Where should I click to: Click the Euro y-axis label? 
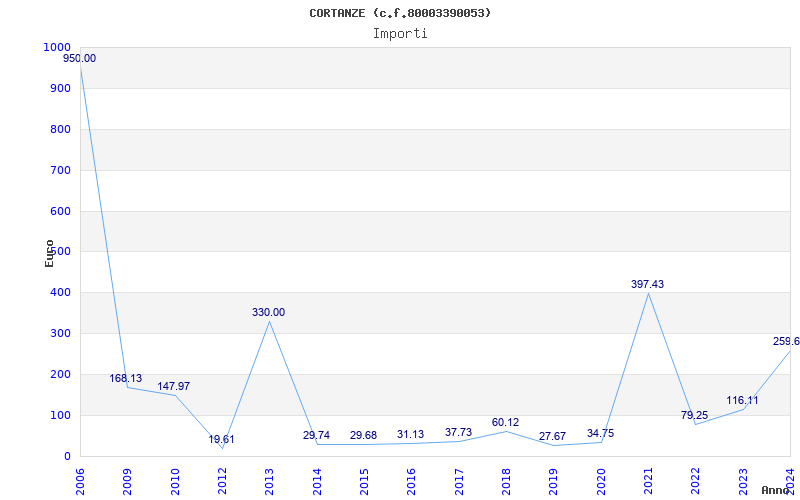tap(49, 253)
